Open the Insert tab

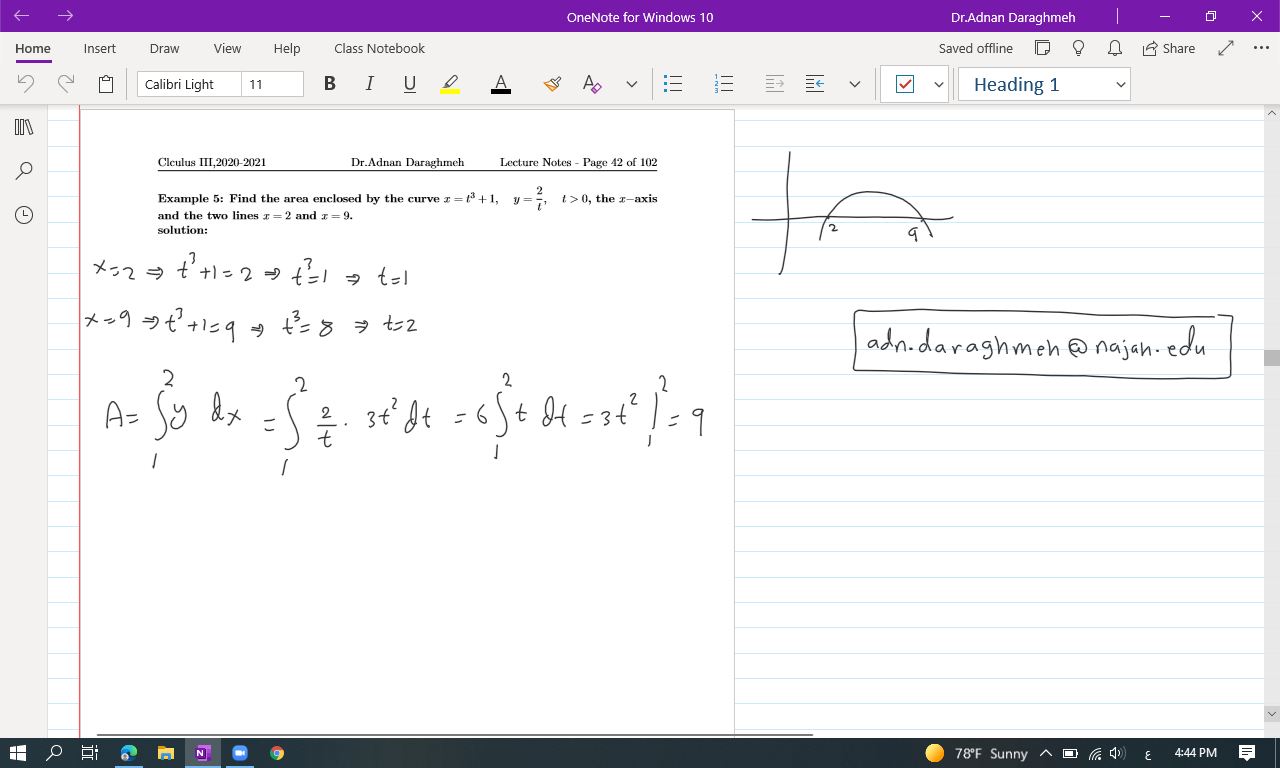(99, 48)
